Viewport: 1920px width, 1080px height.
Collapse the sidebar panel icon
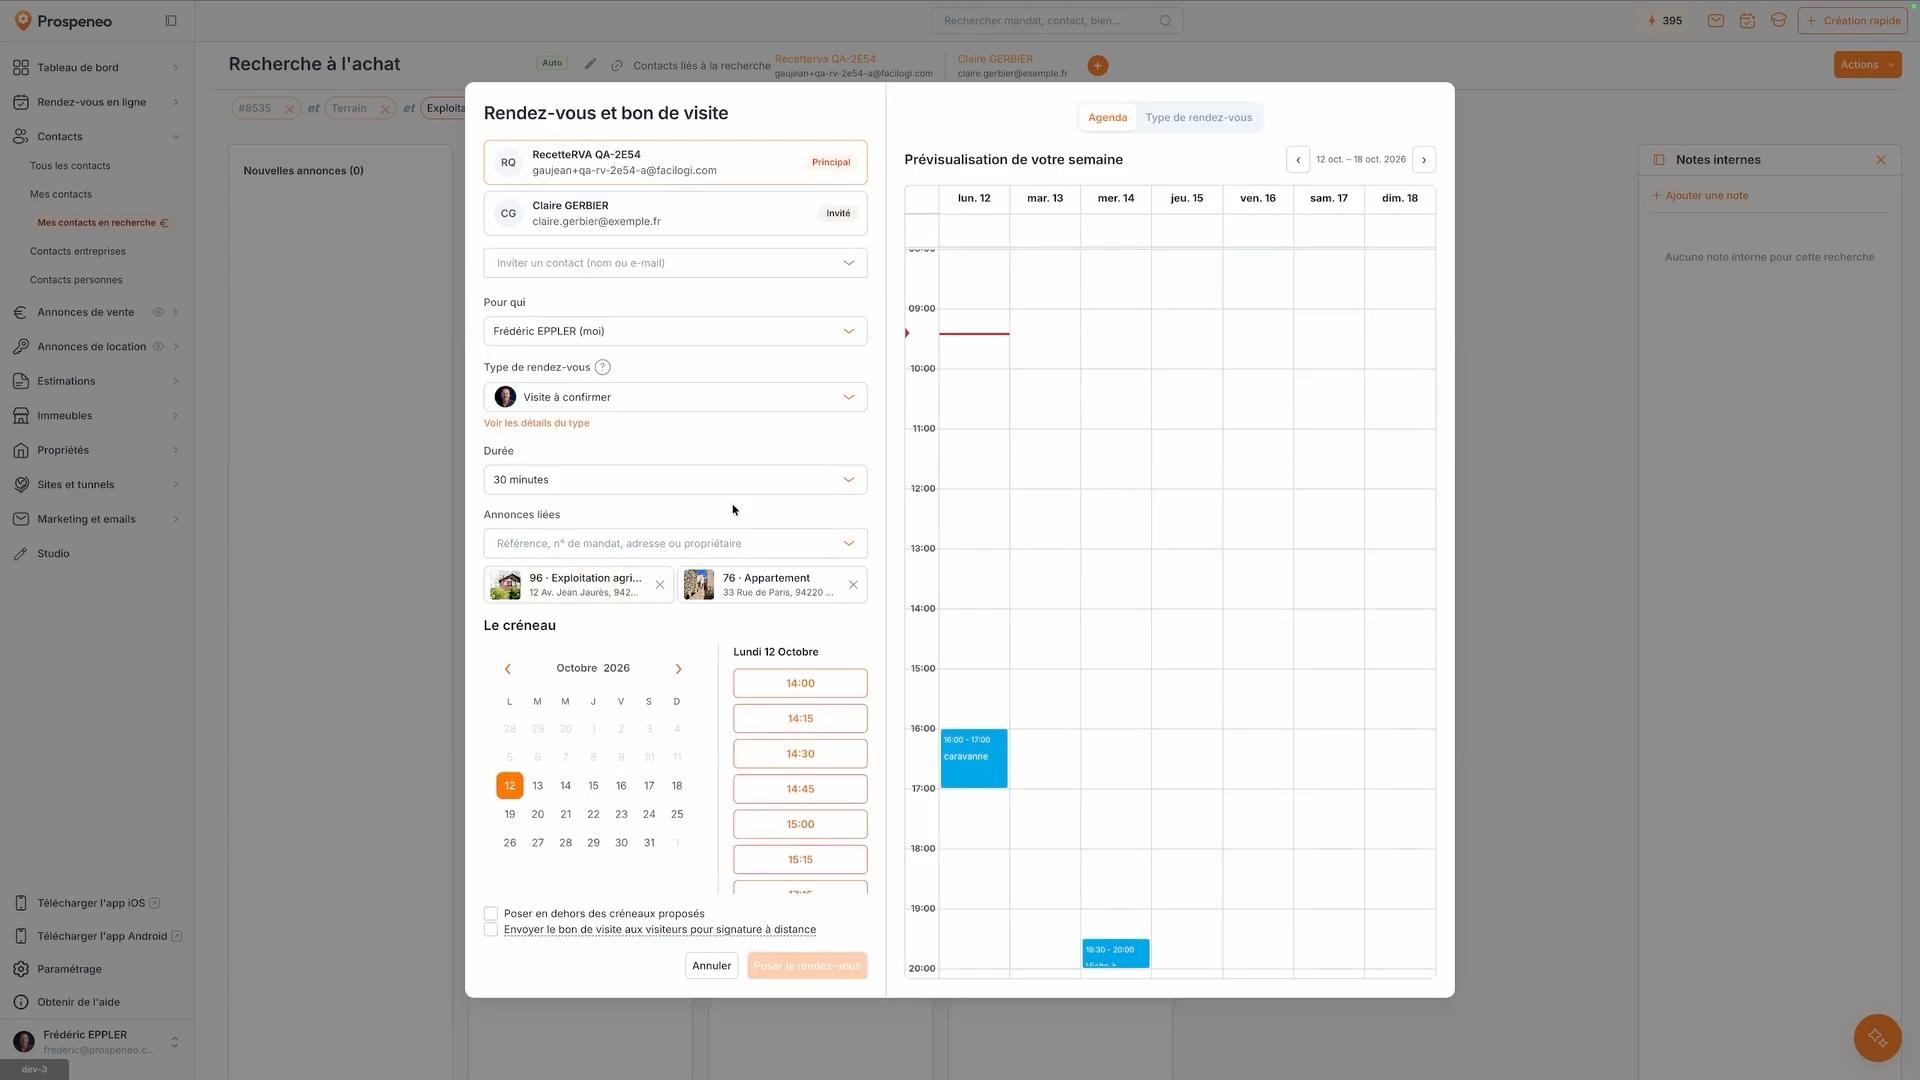(171, 21)
